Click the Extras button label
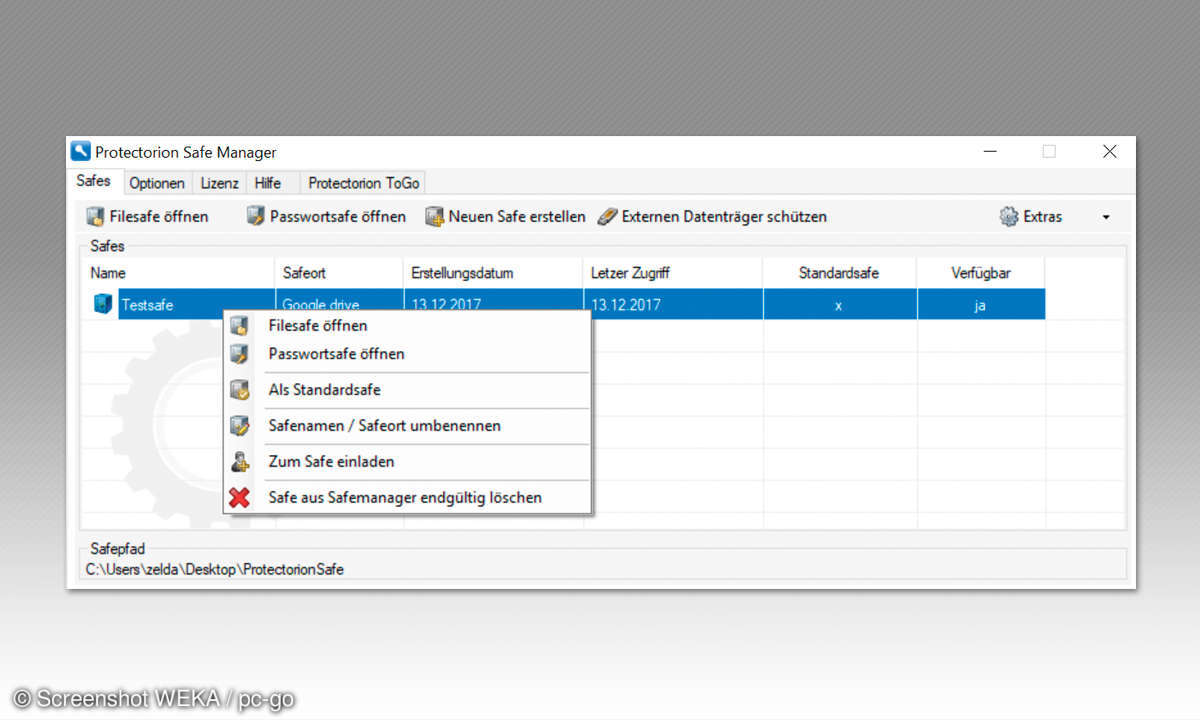The width and height of the screenshot is (1200, 720). (x=1043, y=217)
